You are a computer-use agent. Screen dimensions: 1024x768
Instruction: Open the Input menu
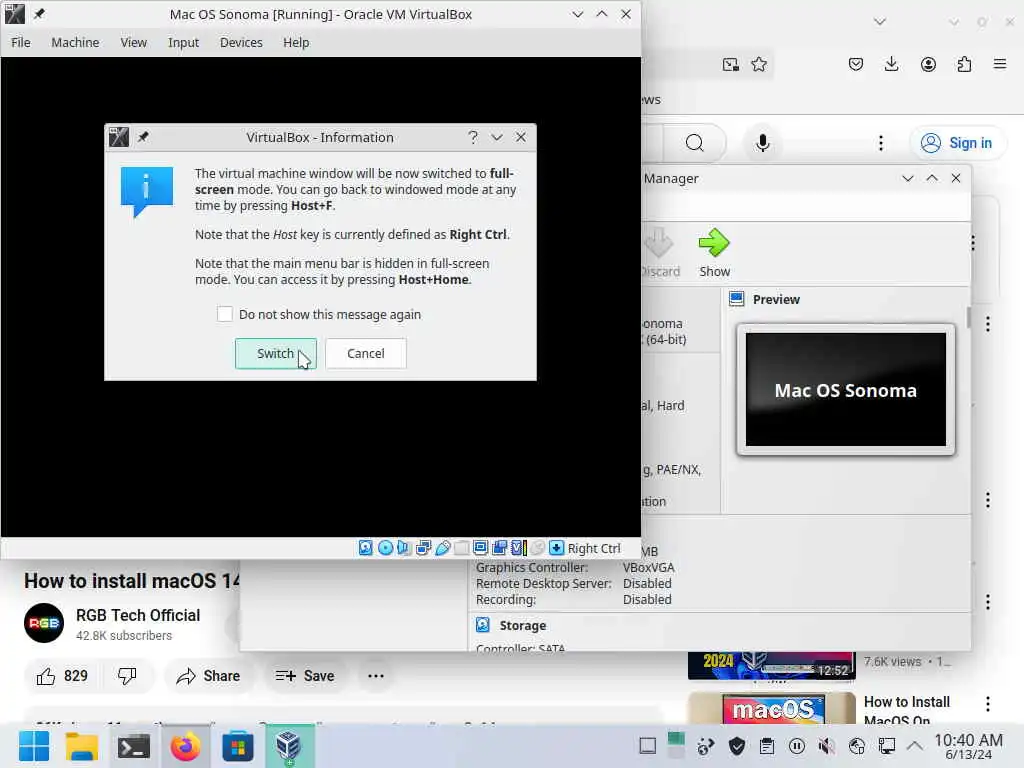pos(183,42)
